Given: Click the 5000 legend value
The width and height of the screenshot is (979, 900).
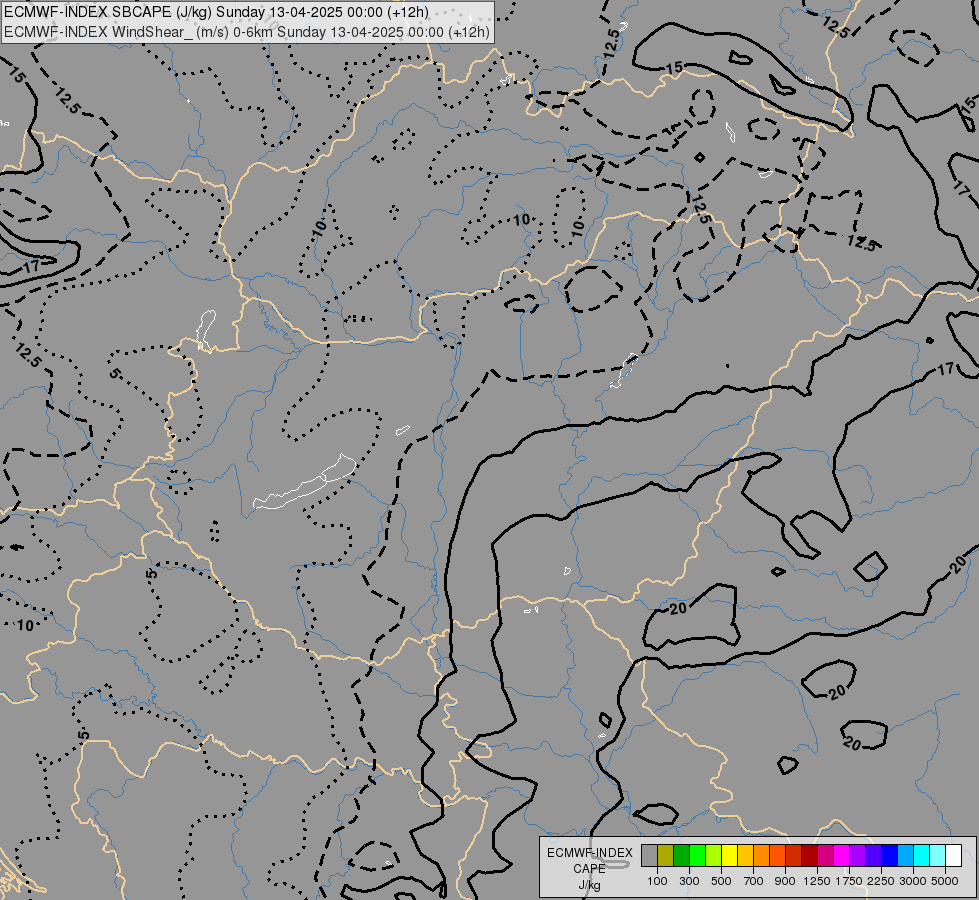Looking at the screenshot, I should tap(945, 881).
